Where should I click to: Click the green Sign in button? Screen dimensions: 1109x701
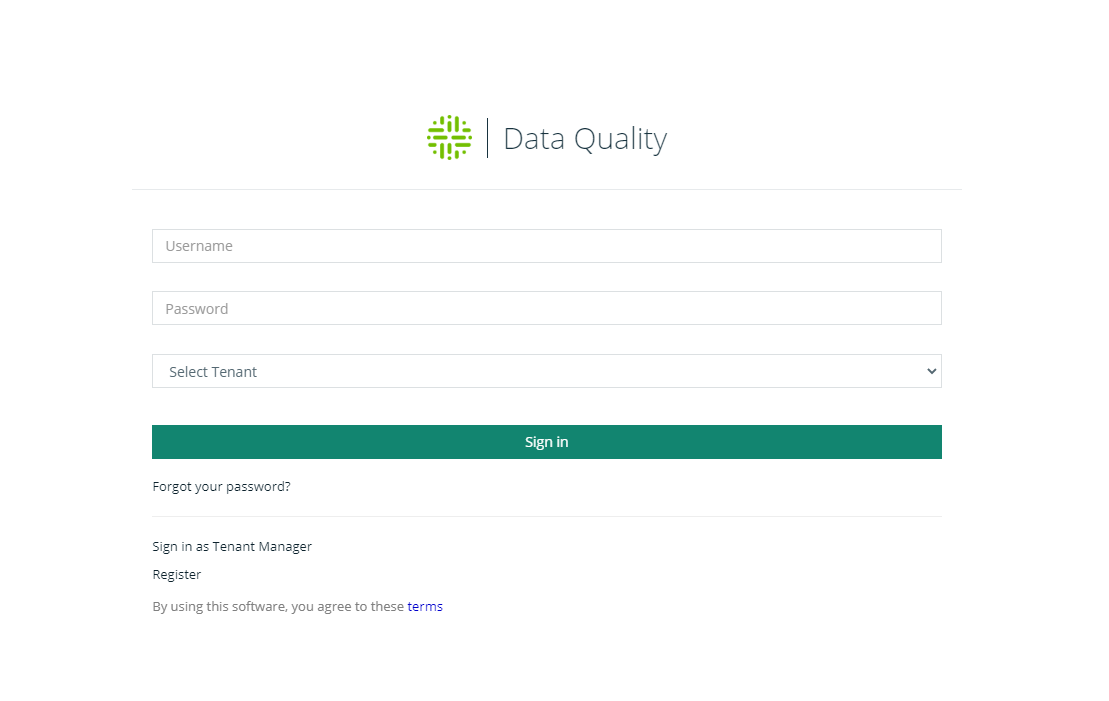click(547, 442)
